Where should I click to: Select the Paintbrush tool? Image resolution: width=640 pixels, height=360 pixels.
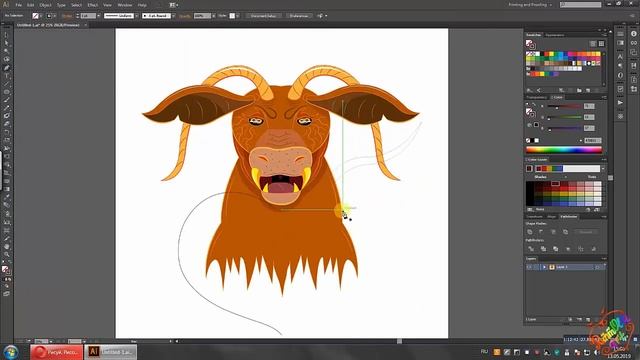[7, 100]
